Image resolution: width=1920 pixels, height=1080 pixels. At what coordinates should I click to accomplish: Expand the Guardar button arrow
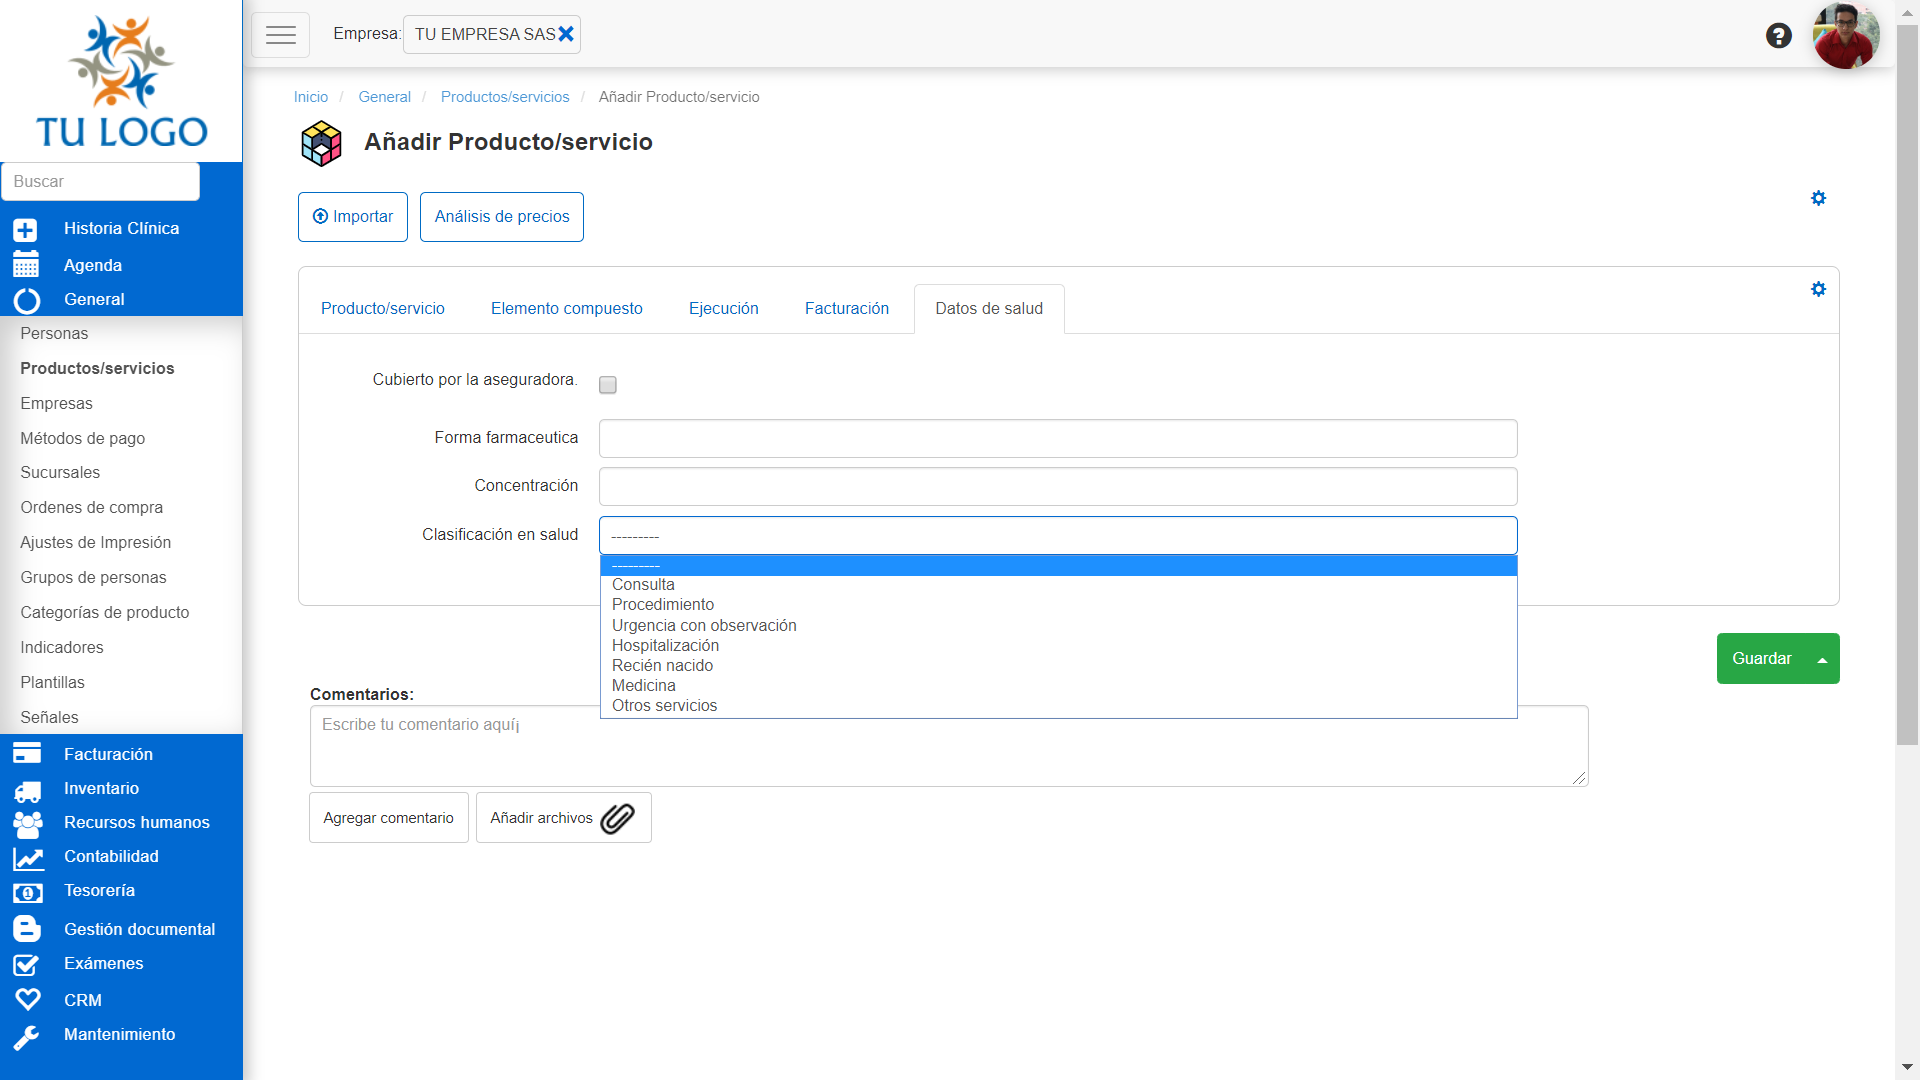click(1822, 659)
